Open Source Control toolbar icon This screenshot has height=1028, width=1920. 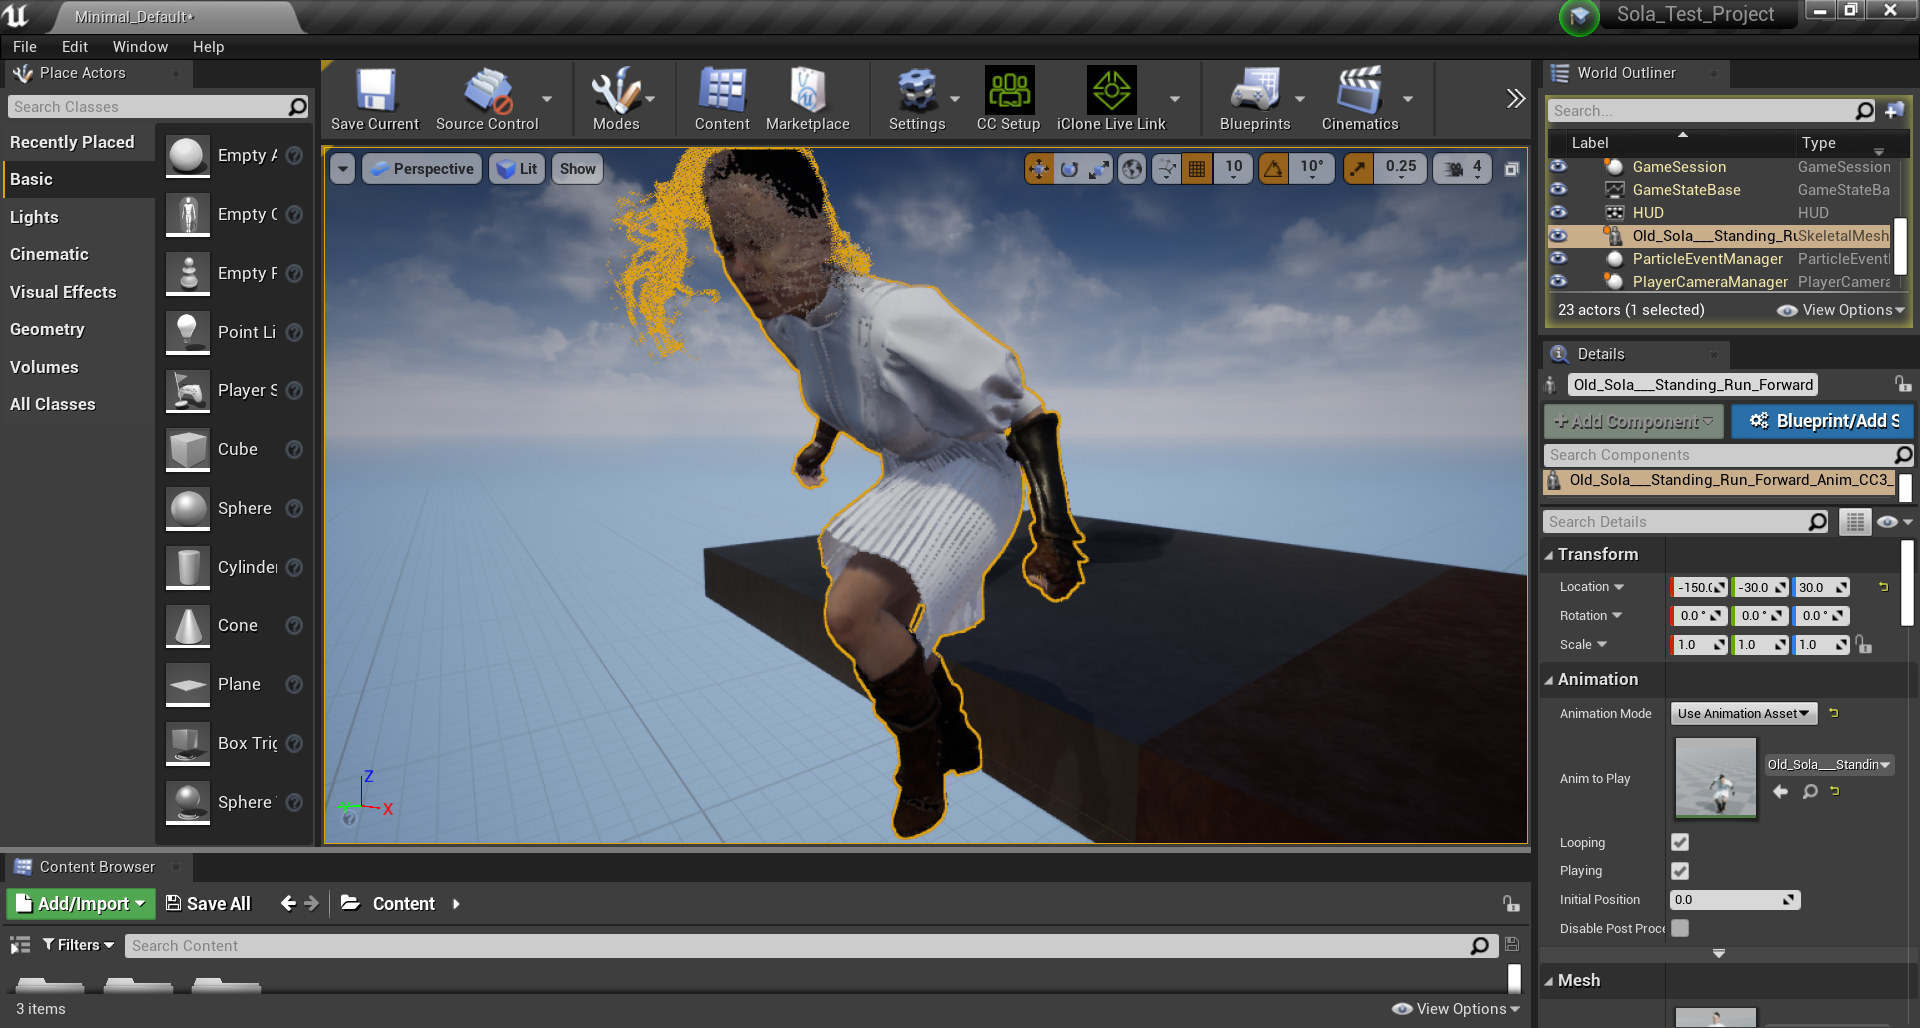487,99
